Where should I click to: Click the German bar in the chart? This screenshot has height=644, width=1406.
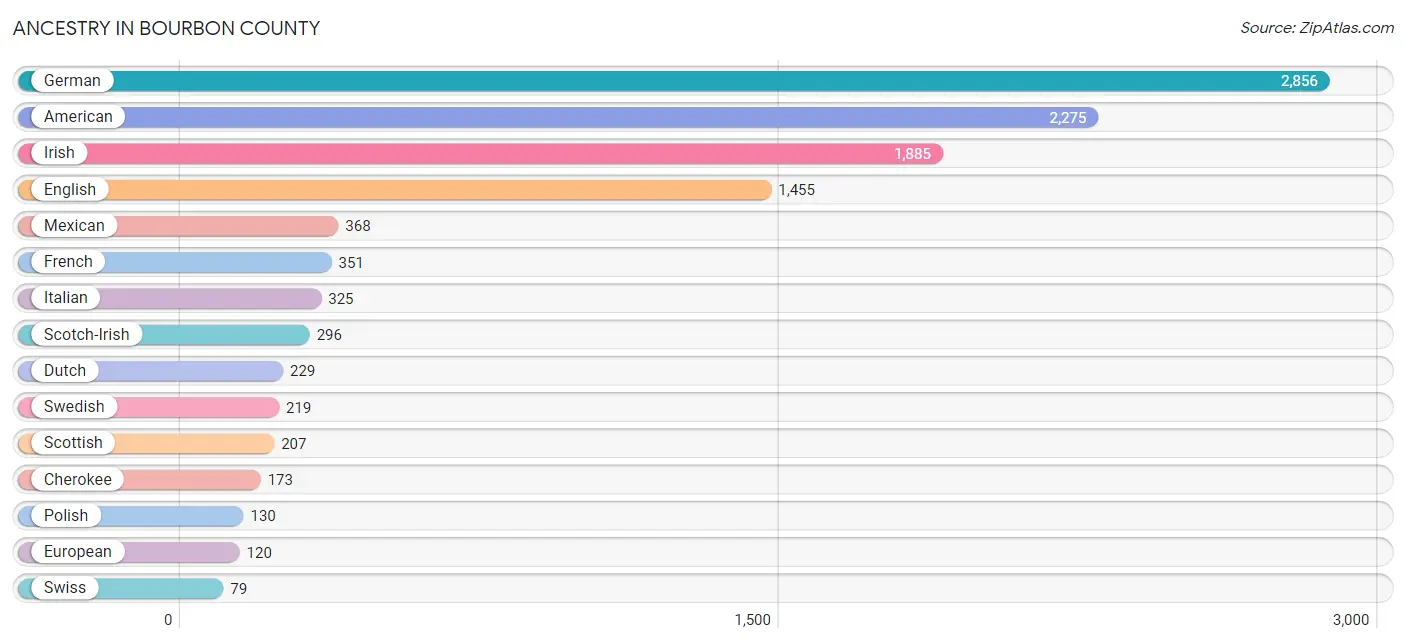click(674, 81)
